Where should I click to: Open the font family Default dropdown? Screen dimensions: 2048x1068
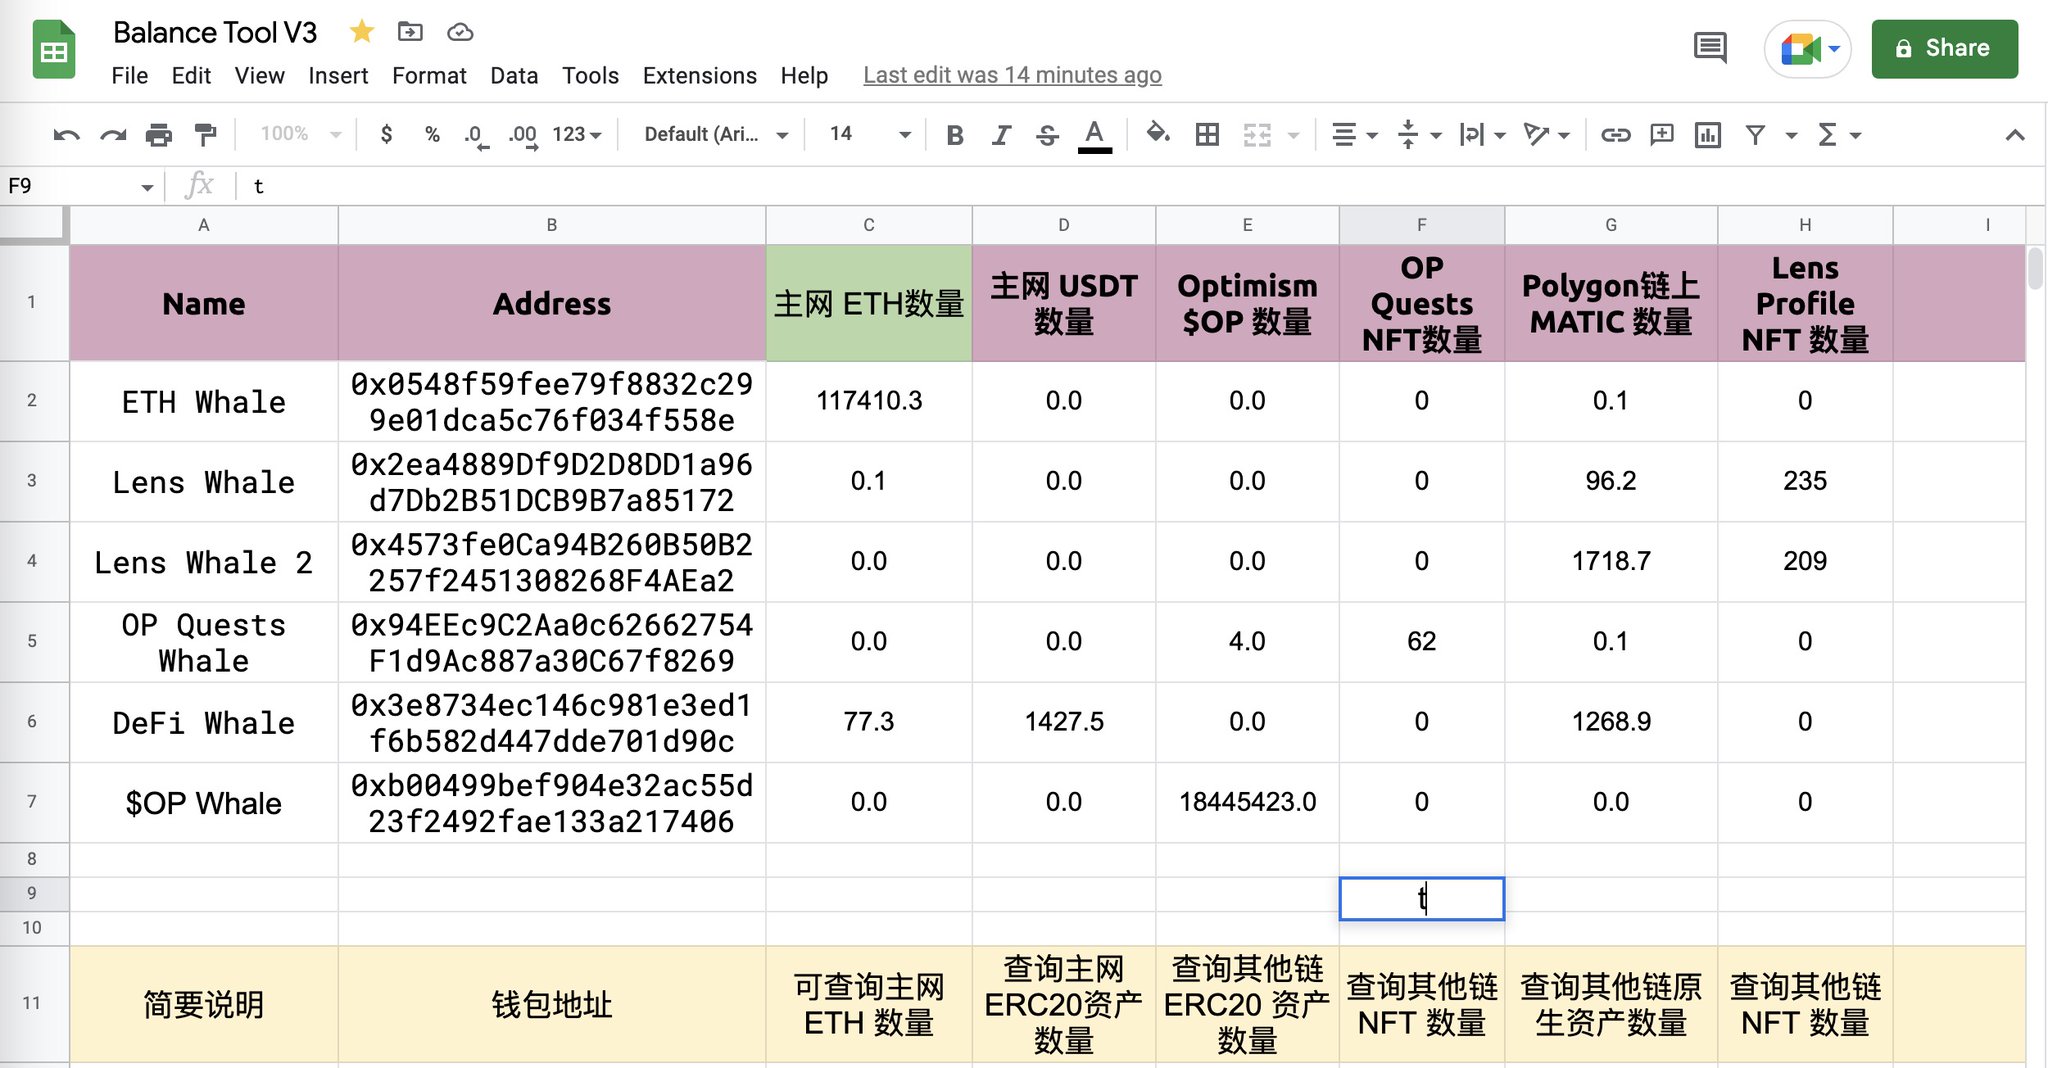pos(716,134)
